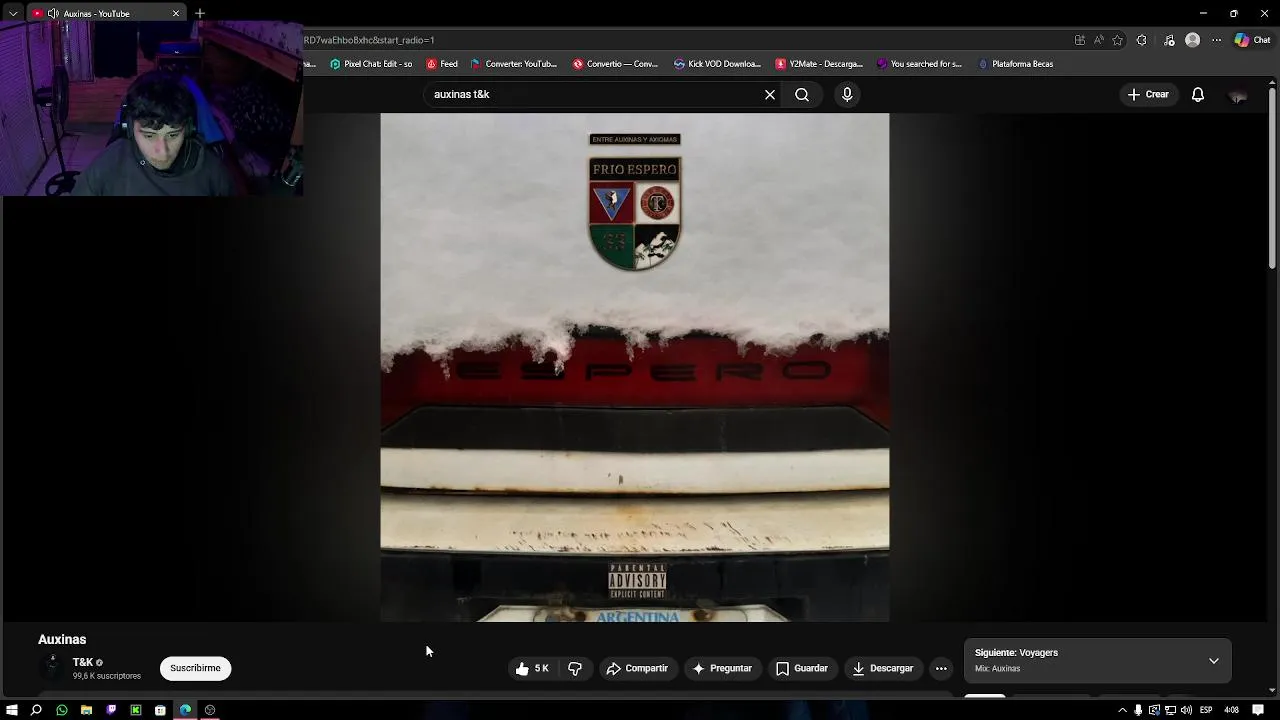Open more actions ellipsis under video
Viewport: 1280px width, 720px height.
click(941, 668)
